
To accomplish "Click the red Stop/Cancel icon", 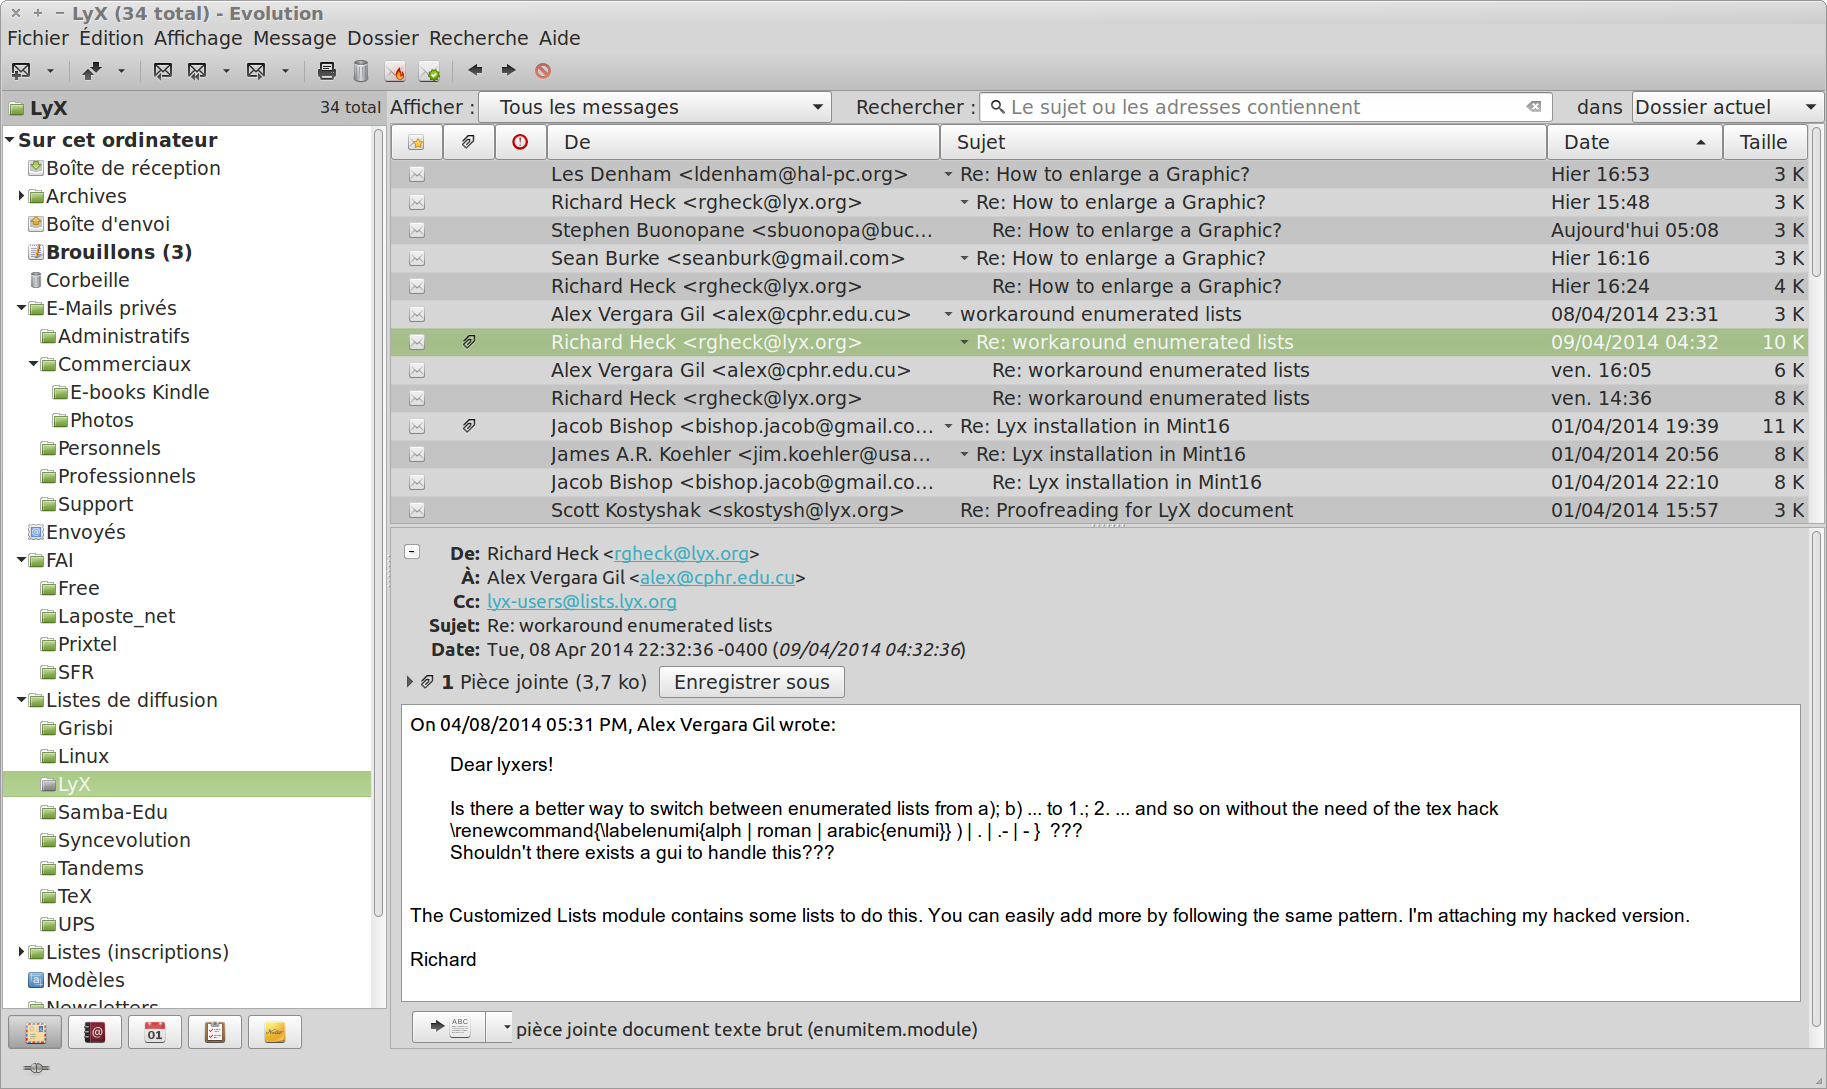I will coord(543,71).
